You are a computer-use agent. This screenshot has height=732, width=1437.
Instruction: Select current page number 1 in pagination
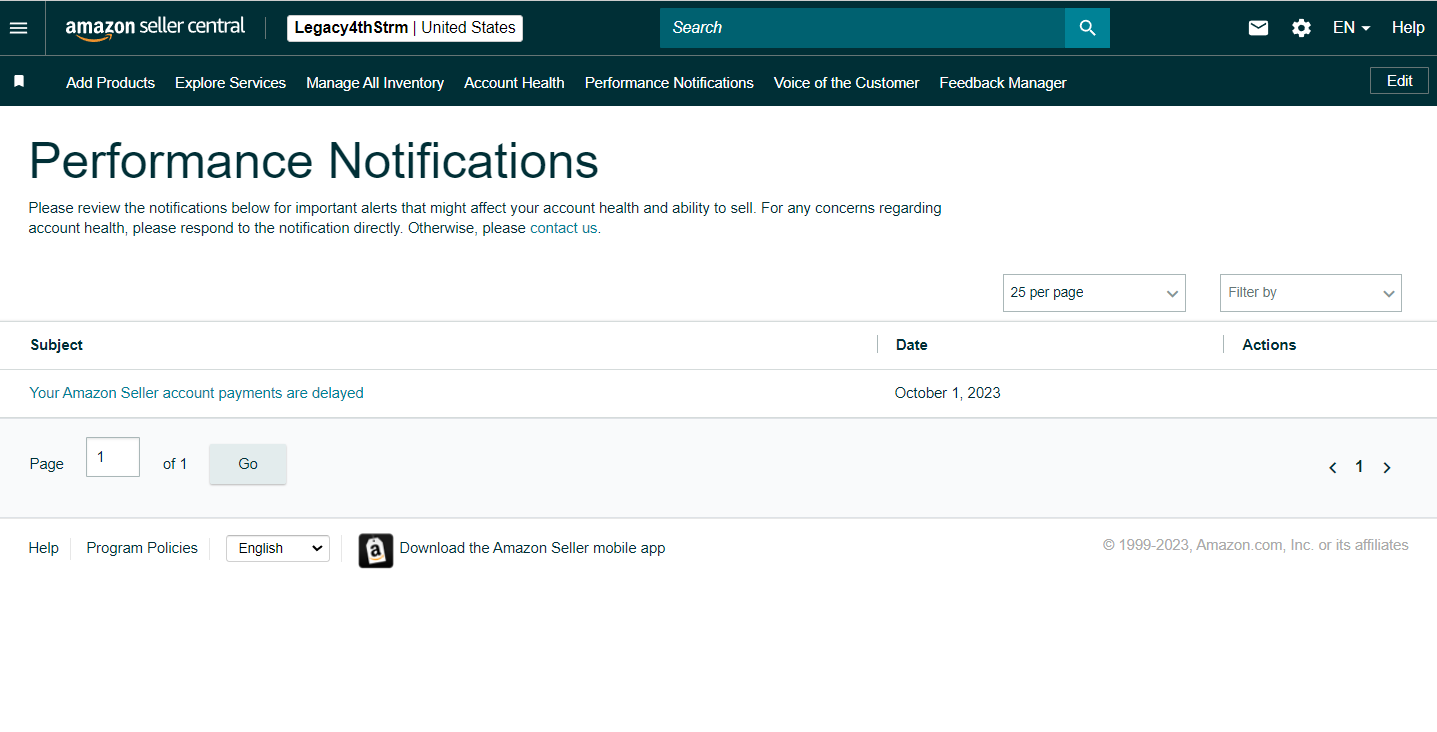tap(1359, 467)
